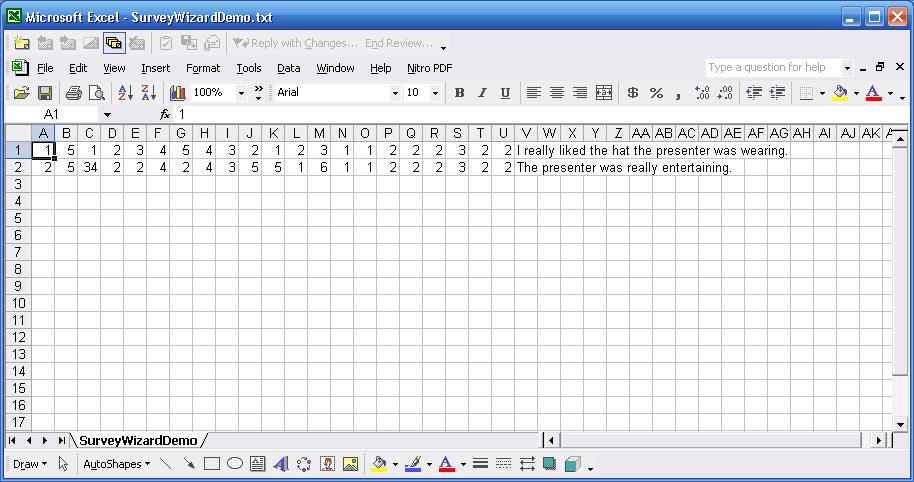Toggle italic formatting
This screenshot has width=914, height=482.
click(x=482, y=93)
